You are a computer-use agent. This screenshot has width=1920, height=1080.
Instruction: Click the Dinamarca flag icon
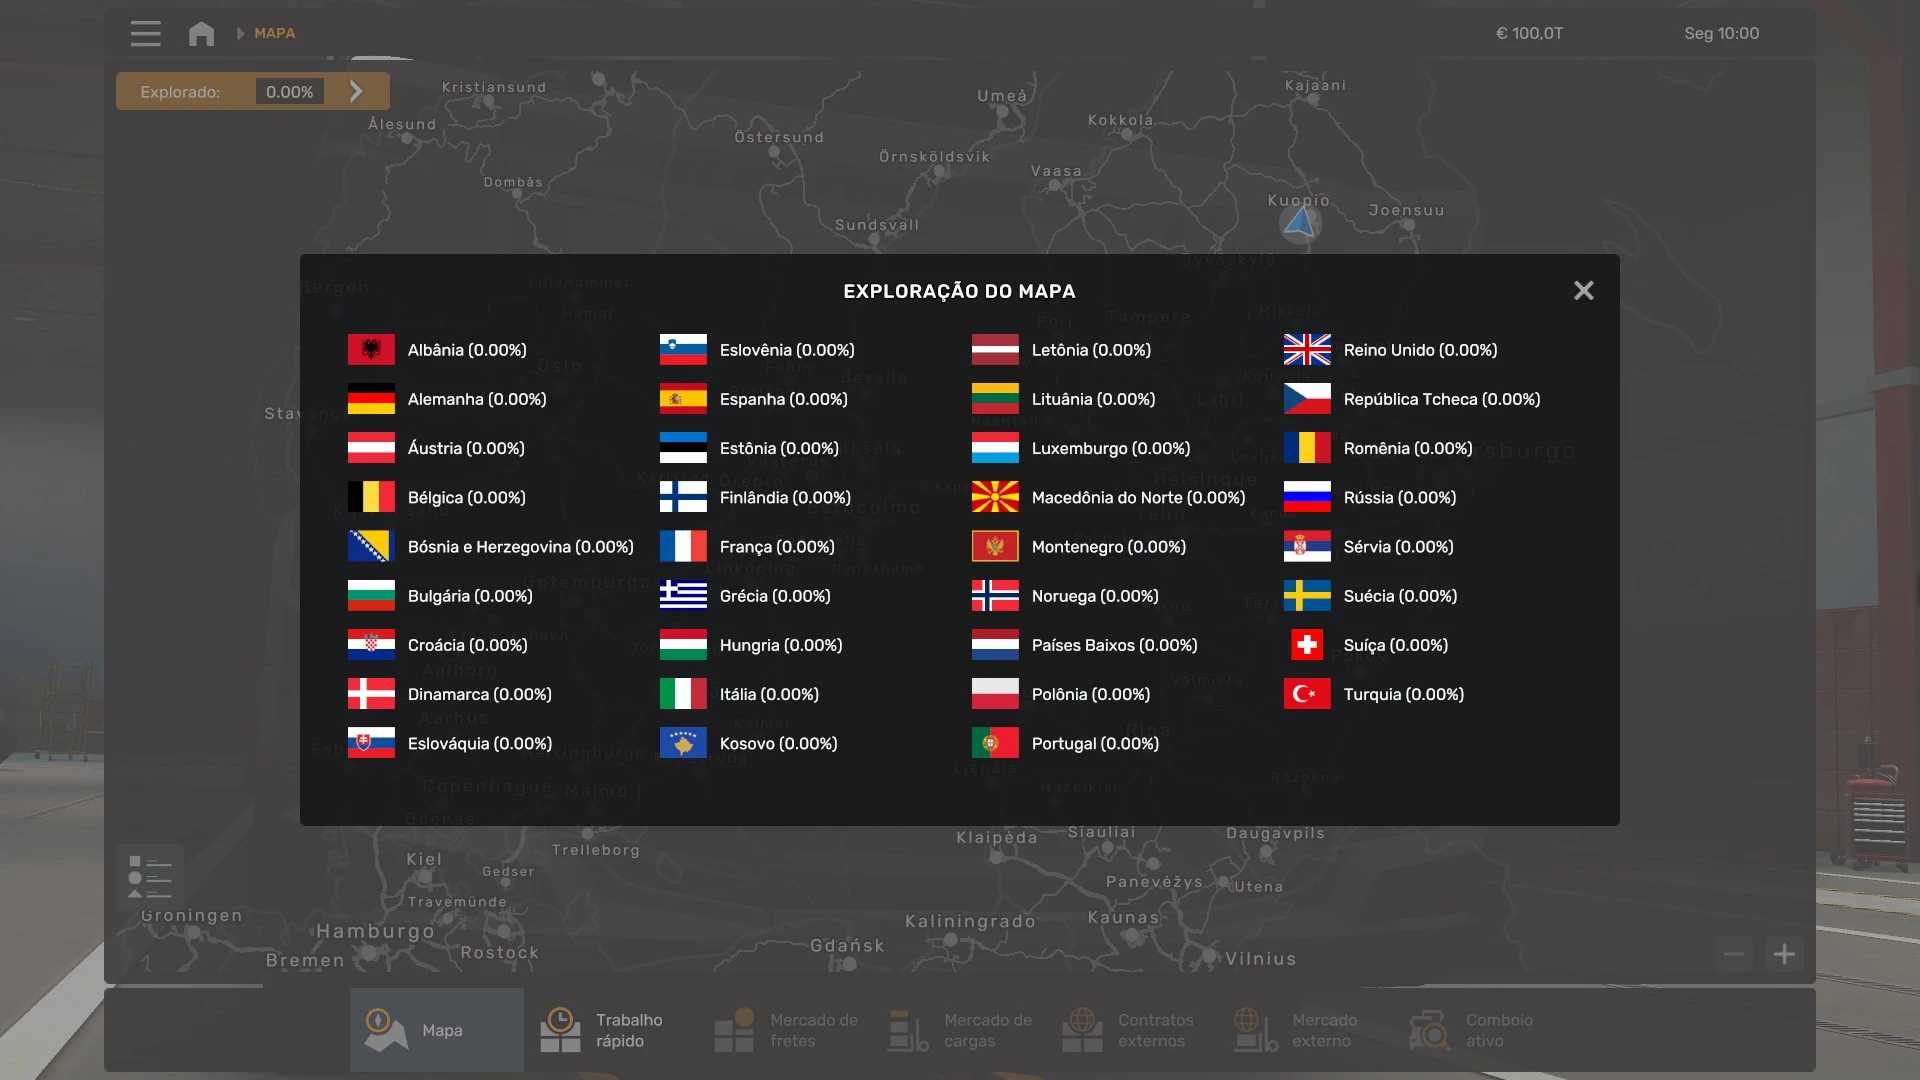pyautogui.click(x=371, y=694)
